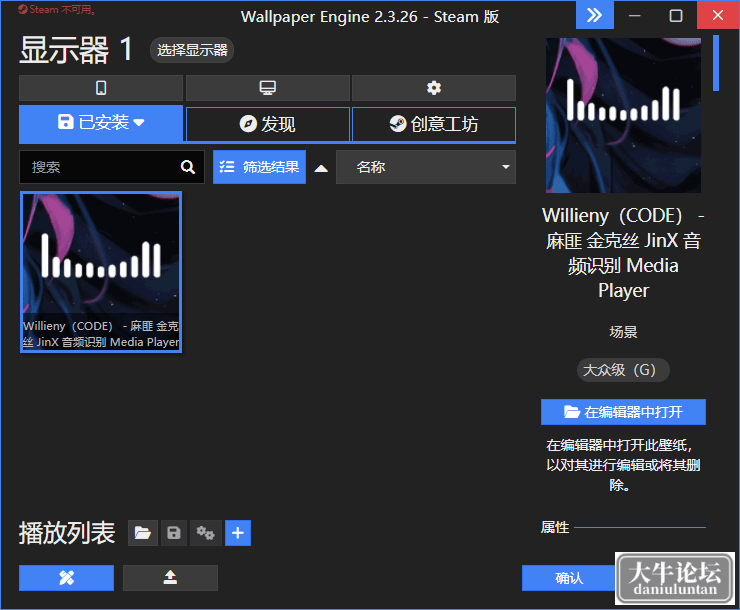Close the Wallpaper Engine window
Image resolution: width=740 pixels, height=610 pixels.
point(718,15)
